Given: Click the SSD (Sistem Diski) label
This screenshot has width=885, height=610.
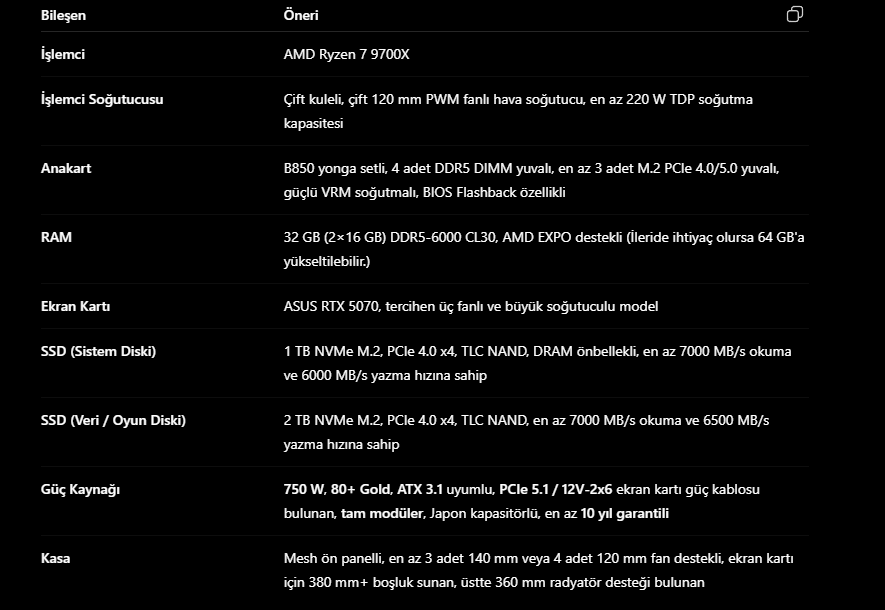Looking at the screenshot, I should (98, 352).
